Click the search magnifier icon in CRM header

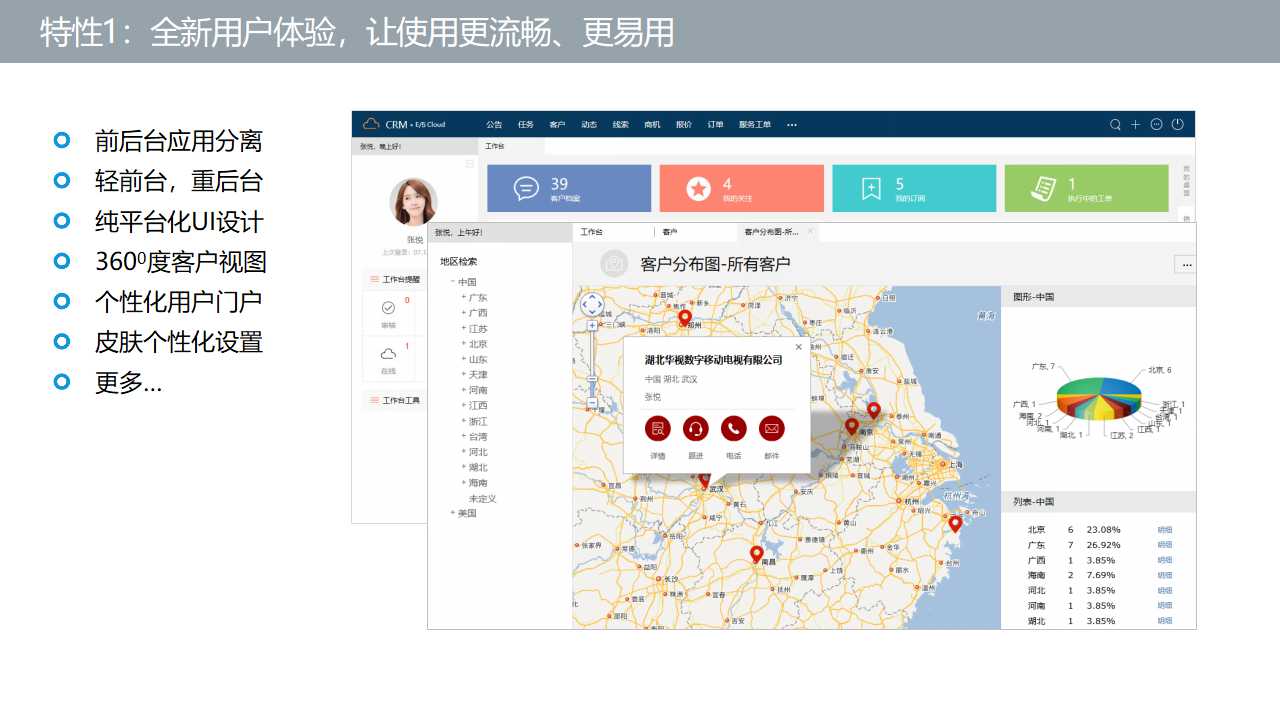pyautogui.click(x=1115, y=125)
